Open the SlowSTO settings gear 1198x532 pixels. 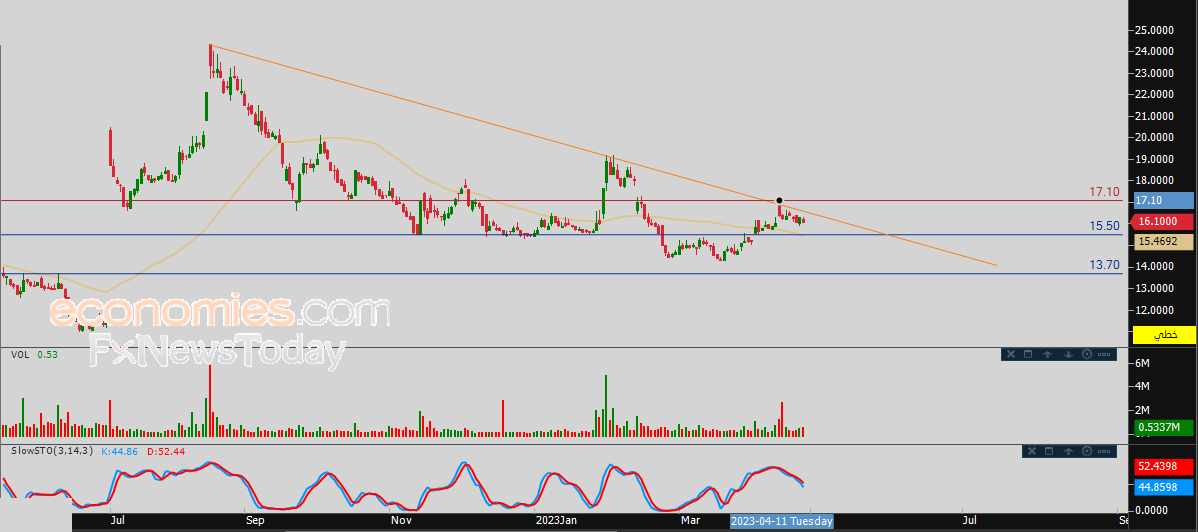click(1086, 452)
